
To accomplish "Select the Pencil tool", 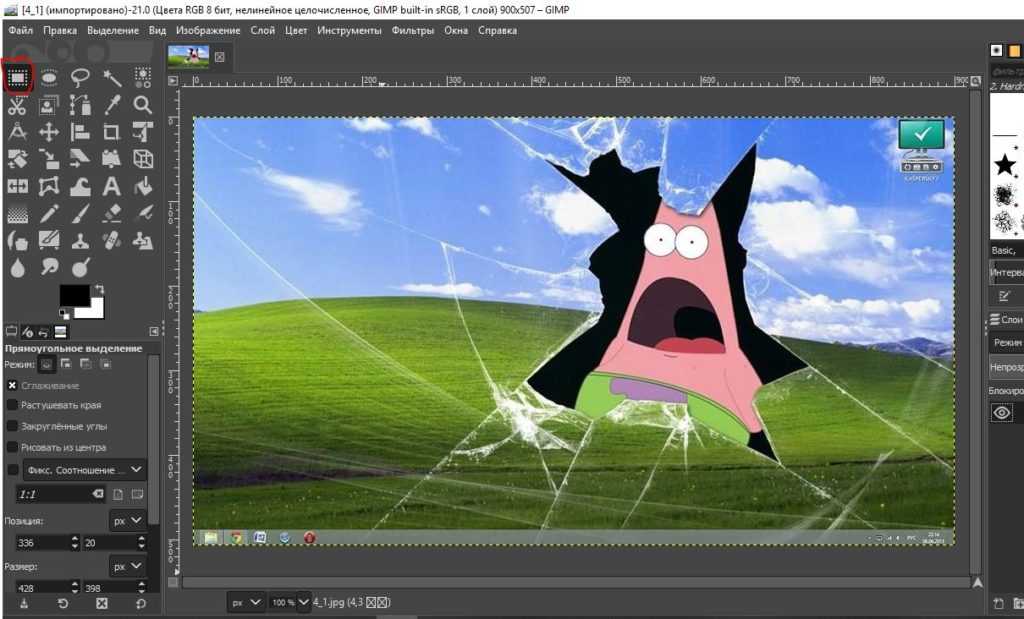I will click(49, 214).
